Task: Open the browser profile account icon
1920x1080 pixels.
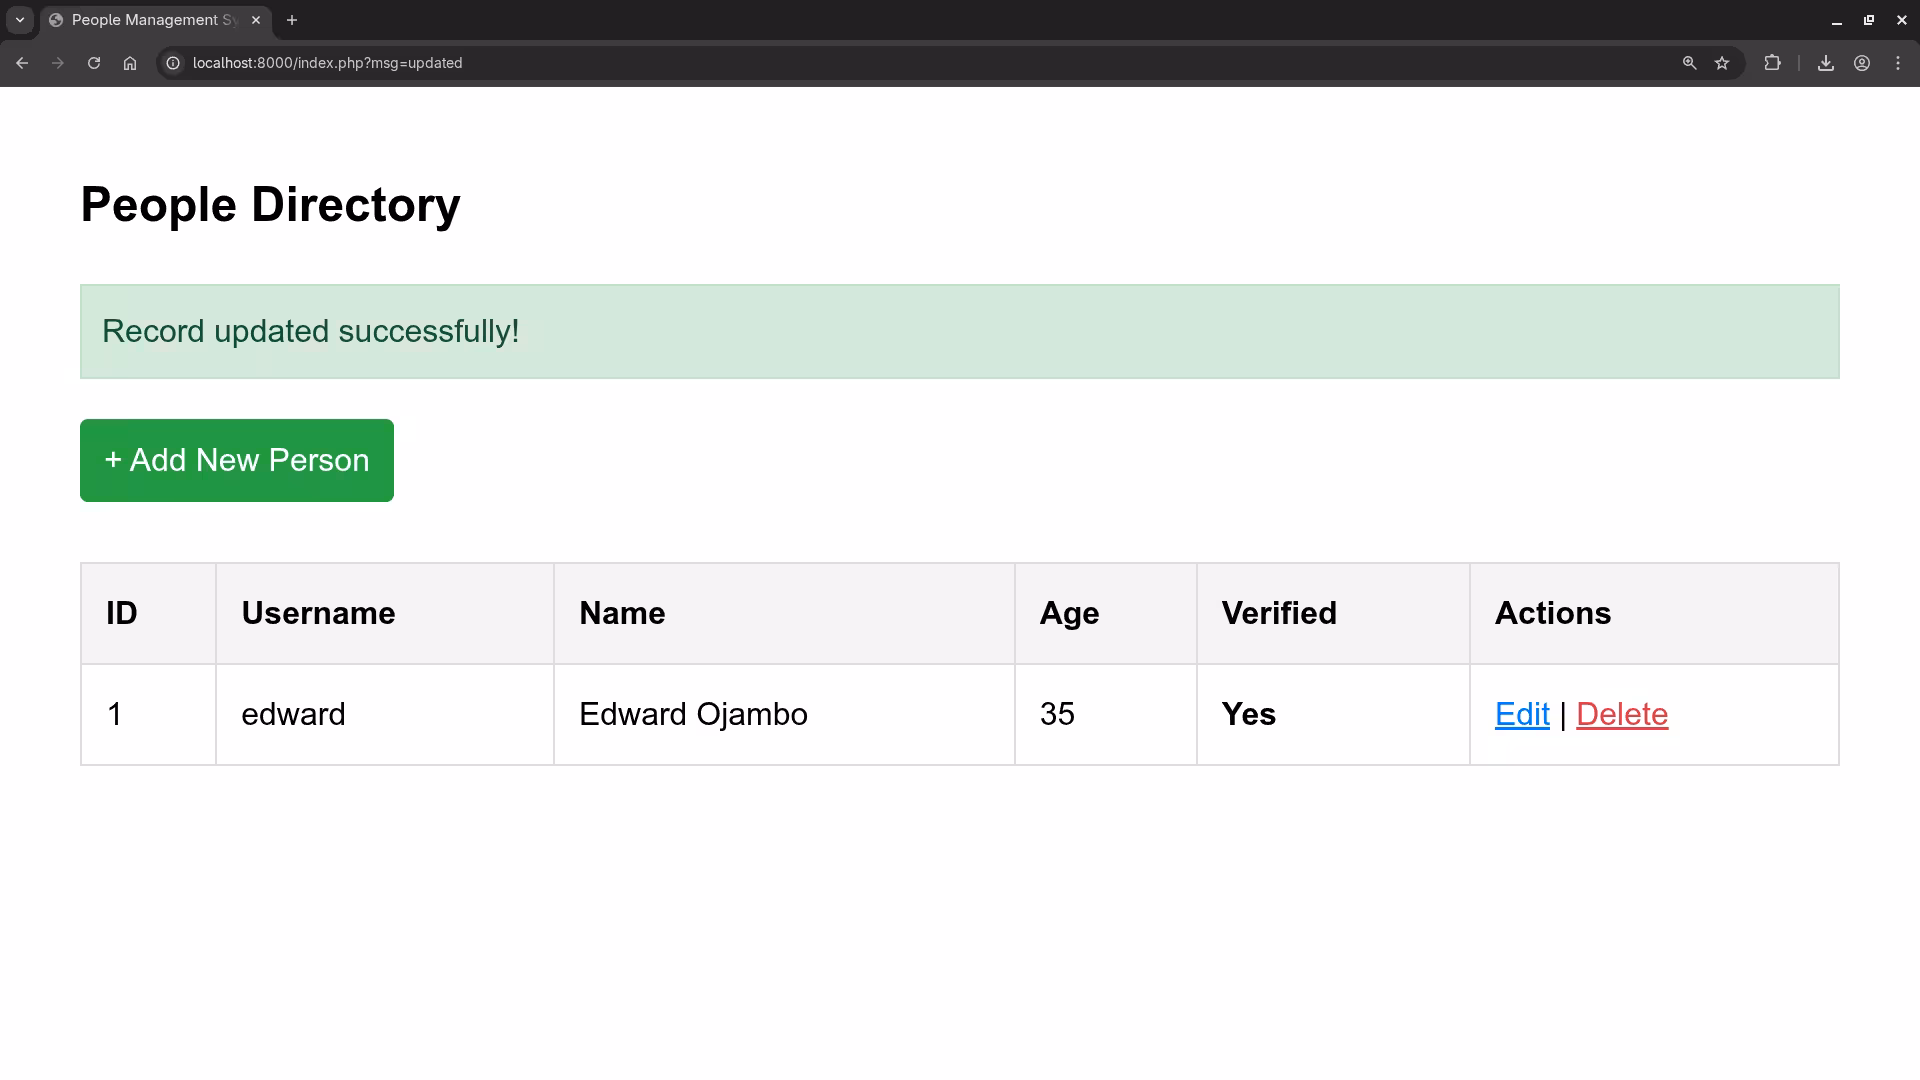Action: click(x=1862, y=63)
